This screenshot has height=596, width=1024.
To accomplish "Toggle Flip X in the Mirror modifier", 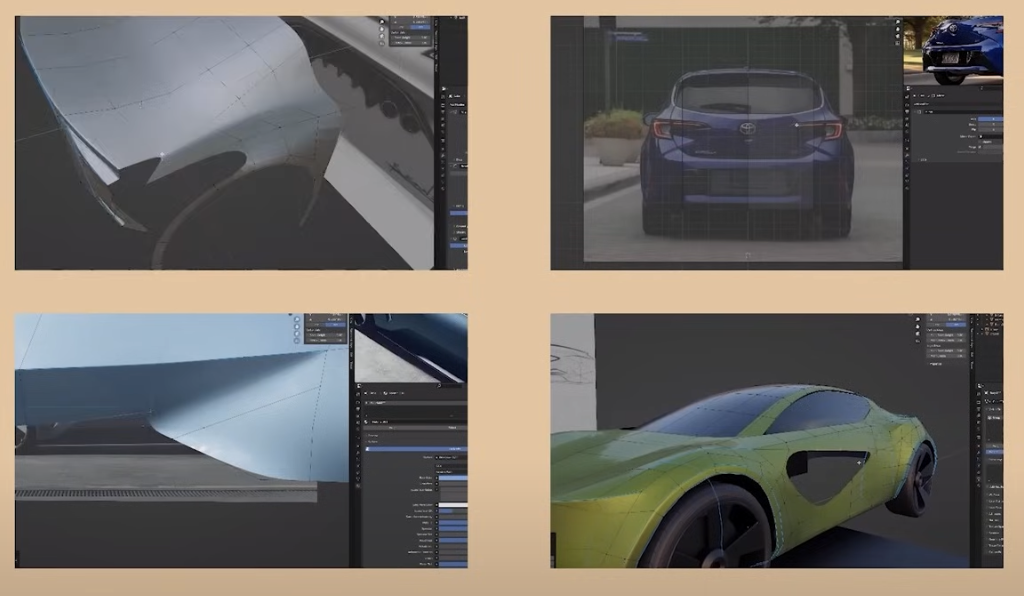I will coord(991,130).
